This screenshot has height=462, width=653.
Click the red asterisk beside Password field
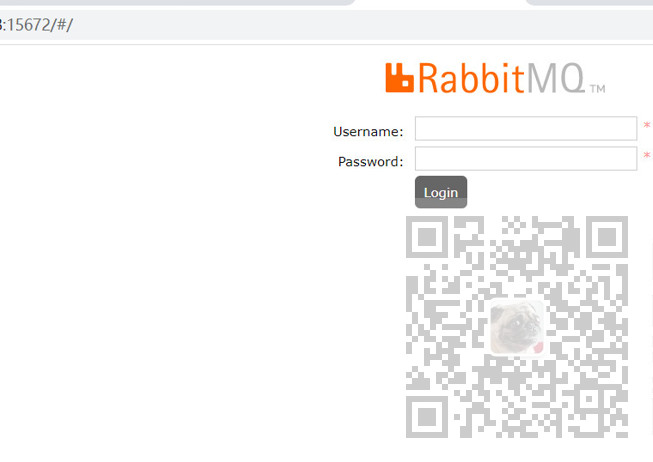pyautogui.click(x=646, y=155)
